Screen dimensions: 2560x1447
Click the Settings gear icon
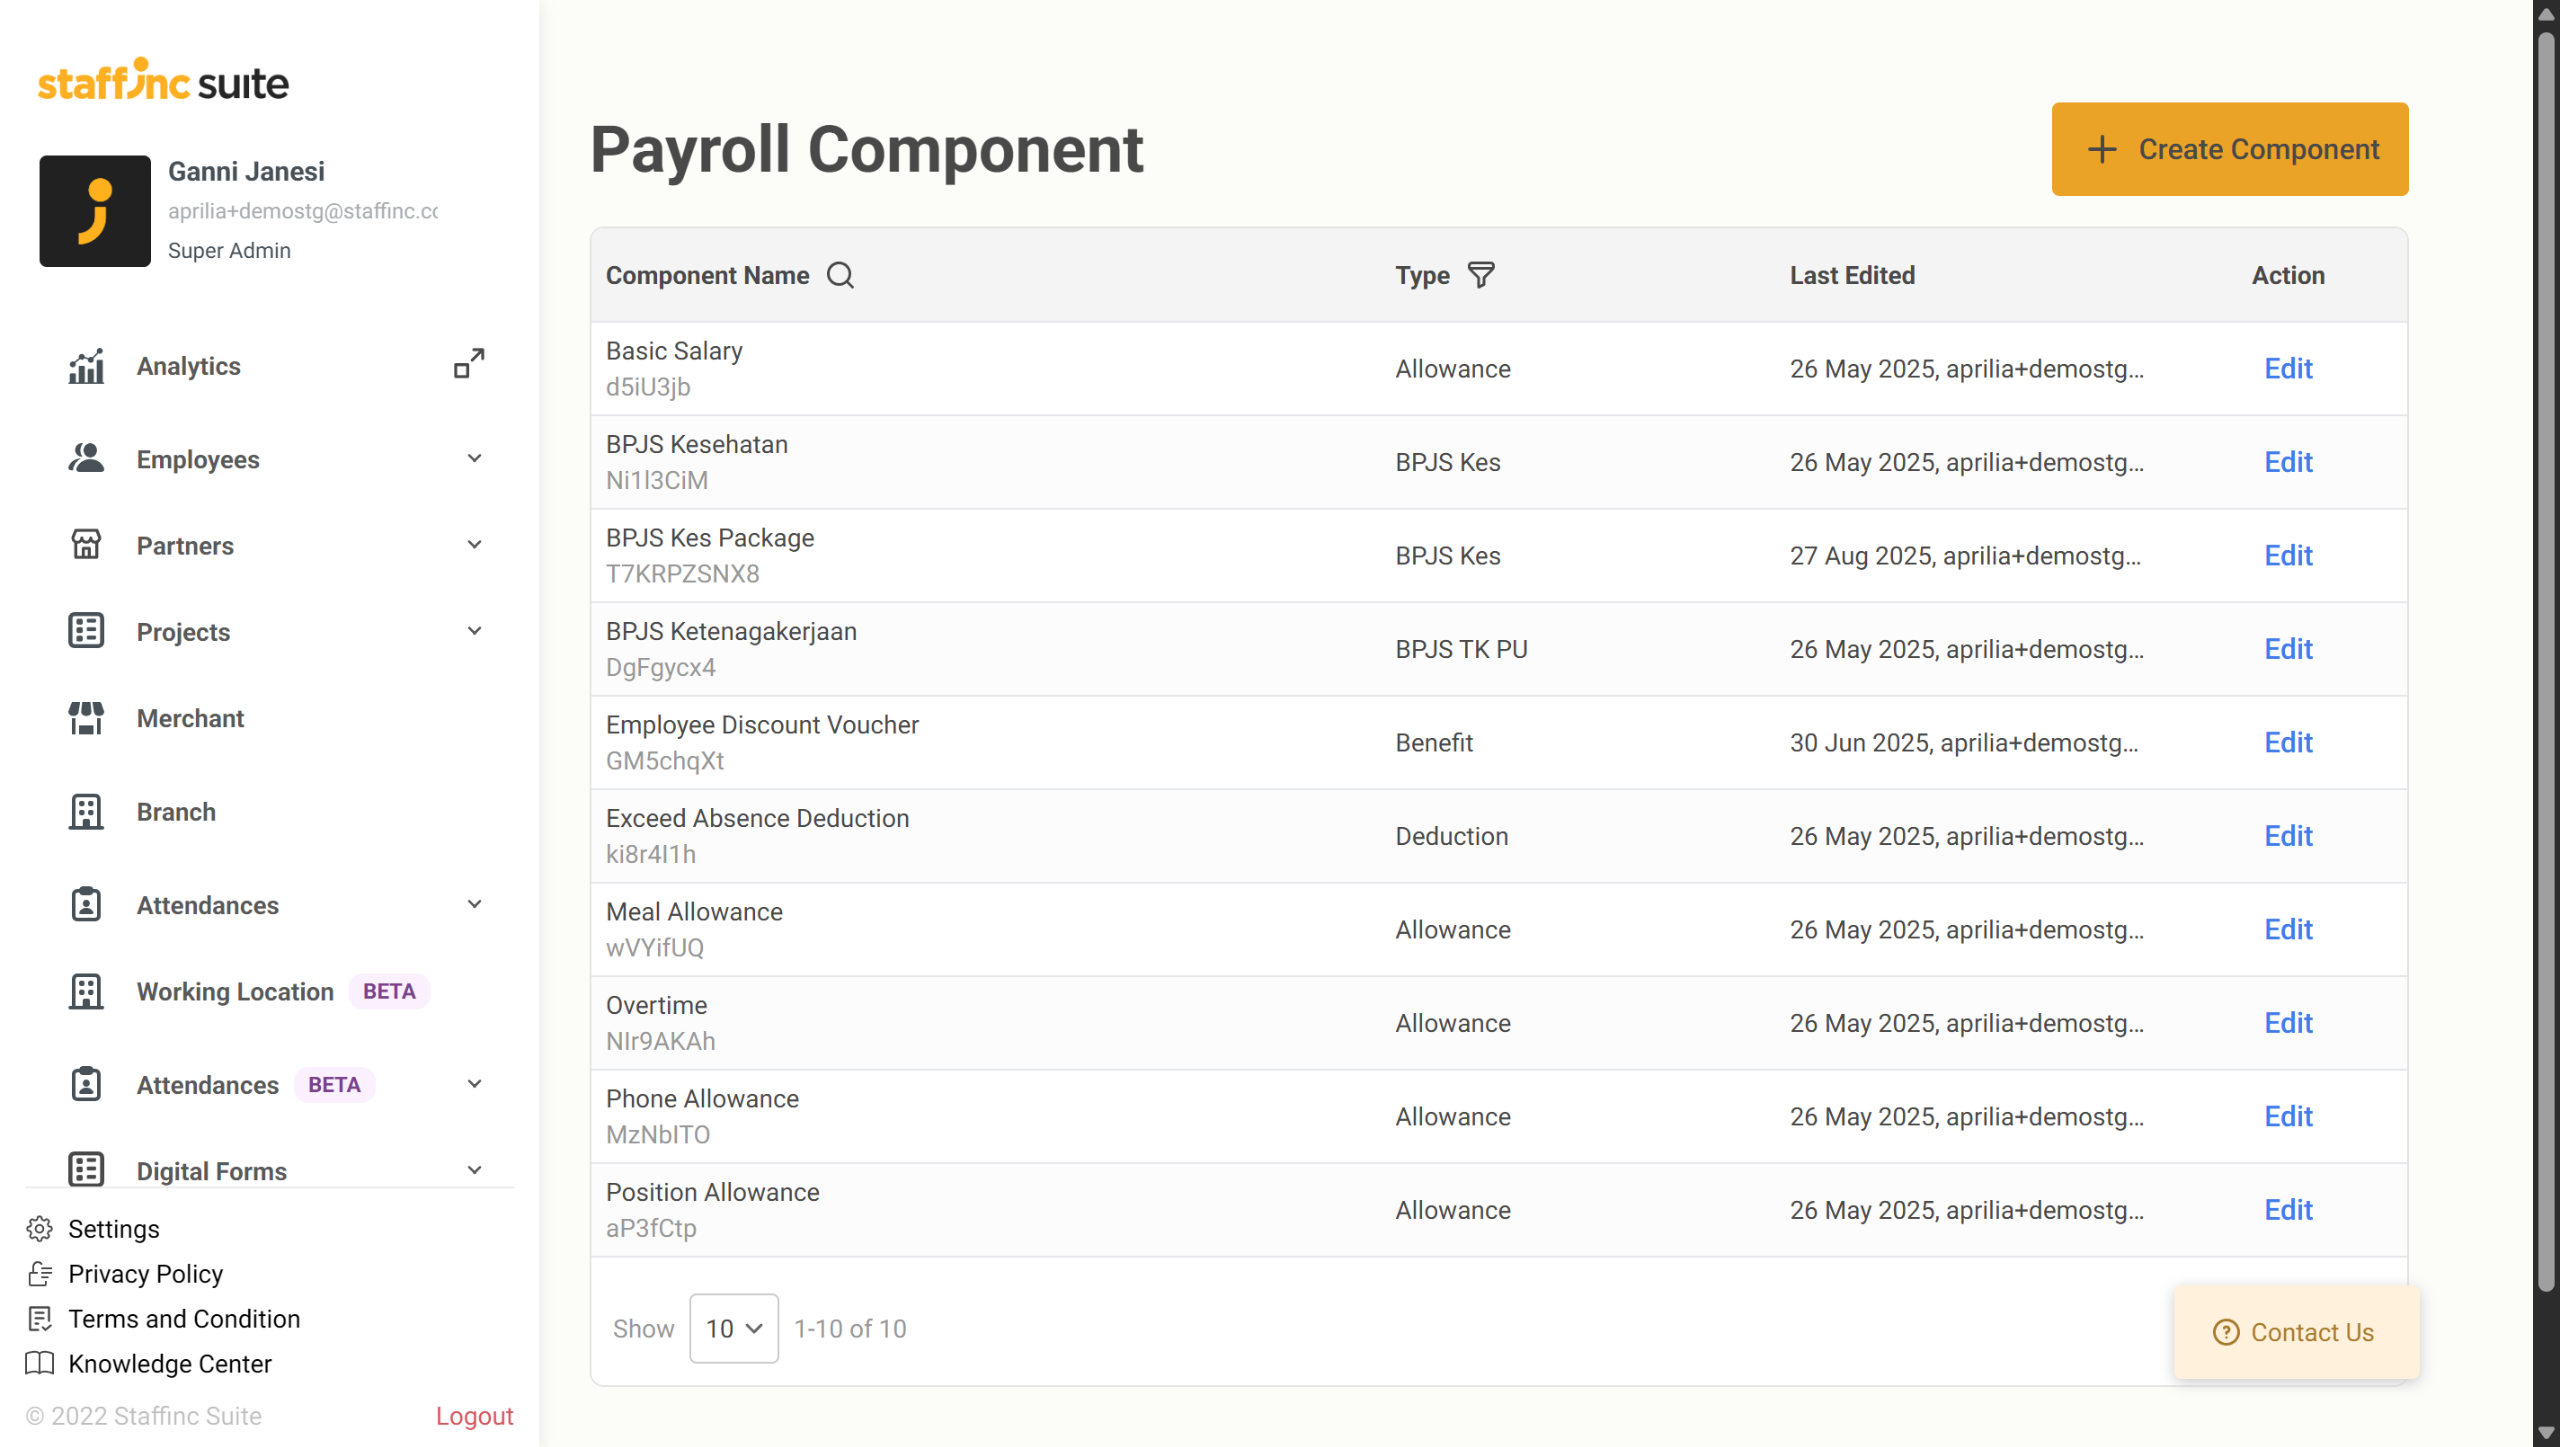[40, 1229]
